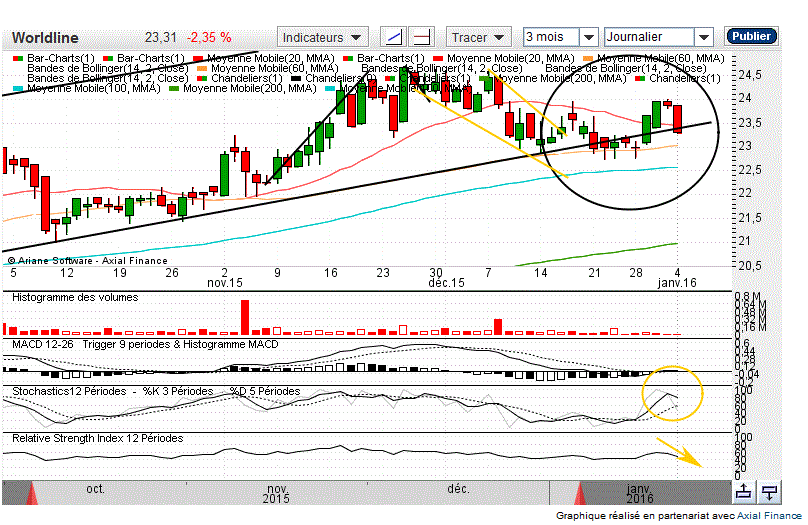Image resolution: width=808 pixels, height=525 pixels.
Task: Click the Relative Strength Index 12 Périodes label
Action: point(97,438)
